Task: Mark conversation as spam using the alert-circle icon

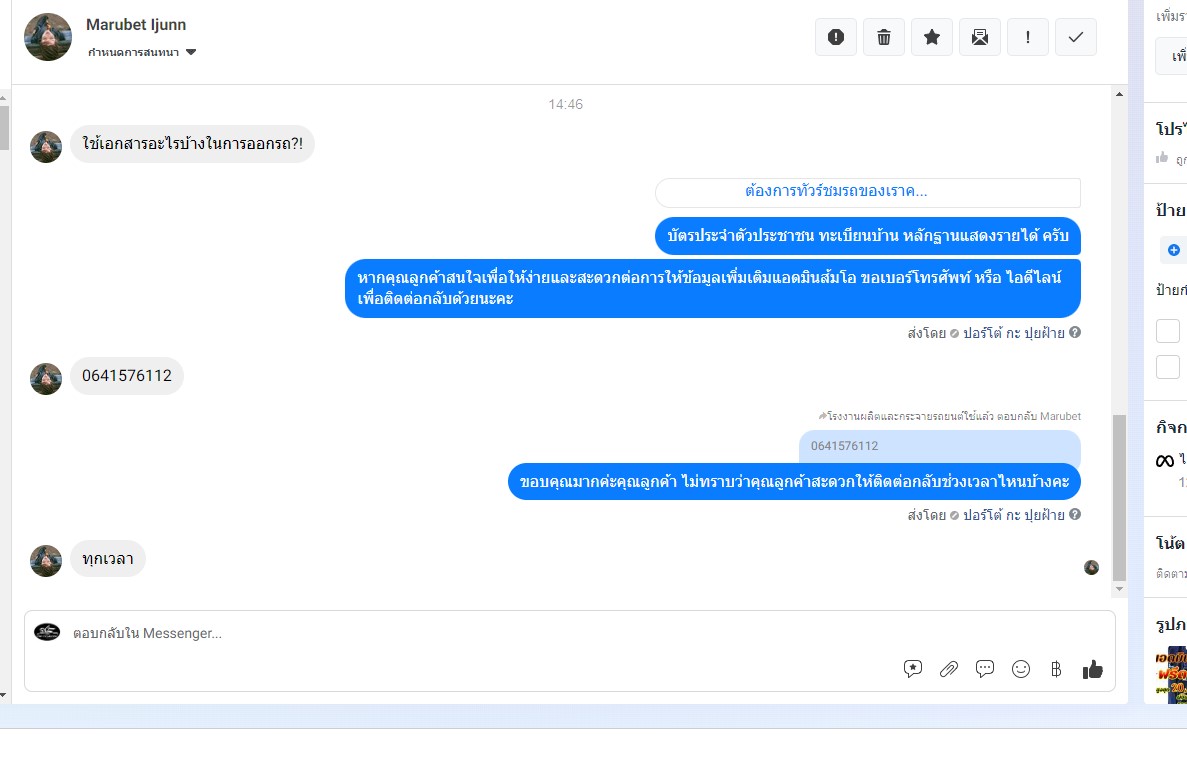Action: click(x=836, y=37)
